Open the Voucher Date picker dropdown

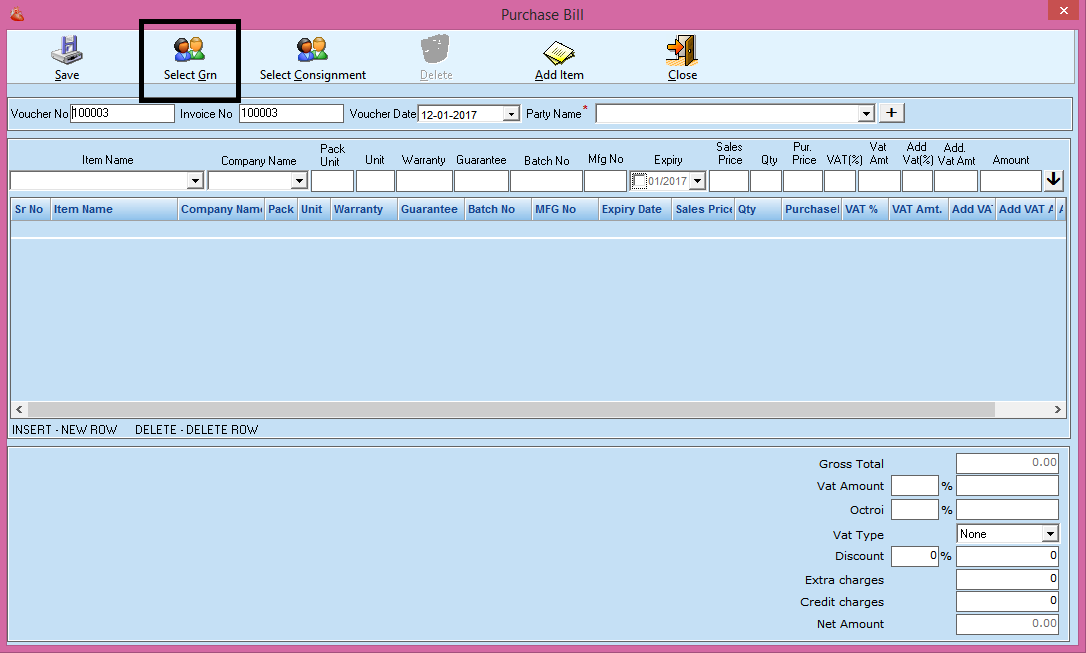[511, 114]
